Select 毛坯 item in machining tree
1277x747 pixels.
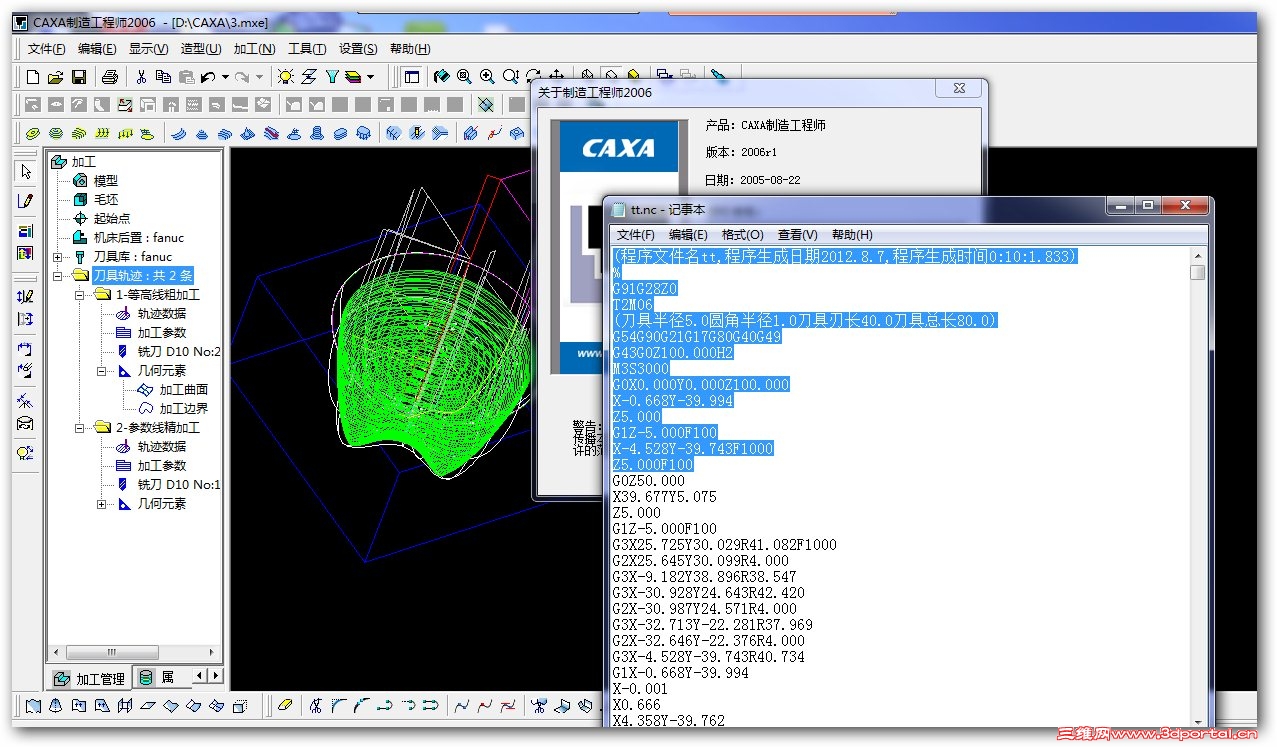[105, 200]
